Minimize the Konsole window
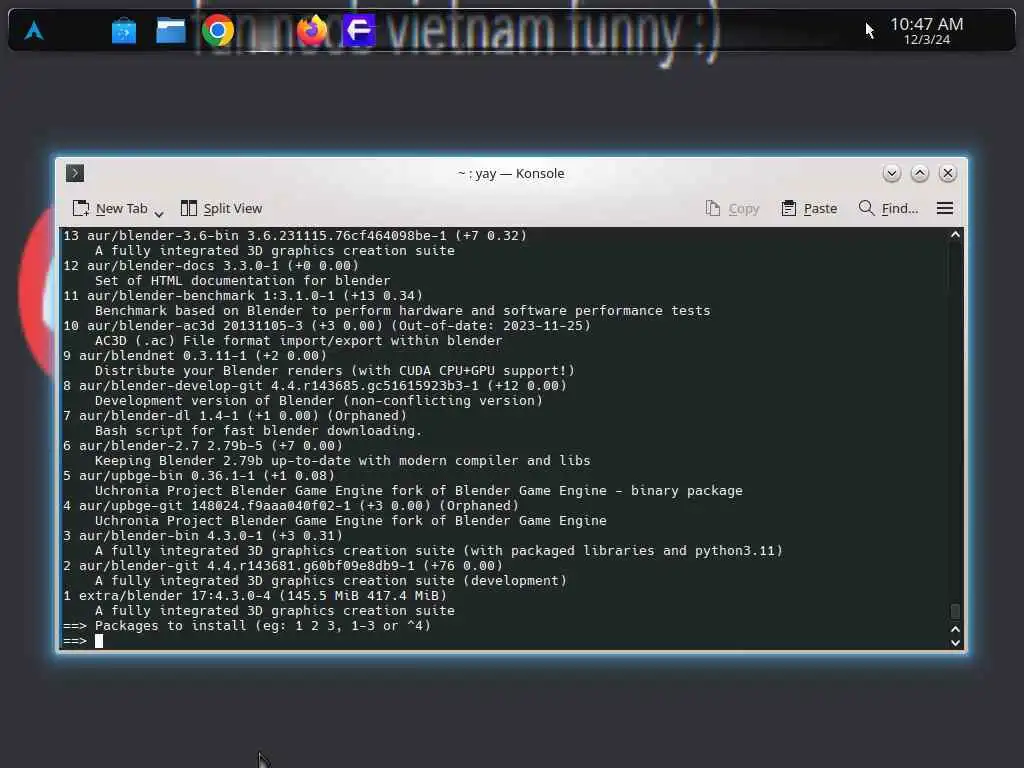1024x768 pixels. (891, 173)
